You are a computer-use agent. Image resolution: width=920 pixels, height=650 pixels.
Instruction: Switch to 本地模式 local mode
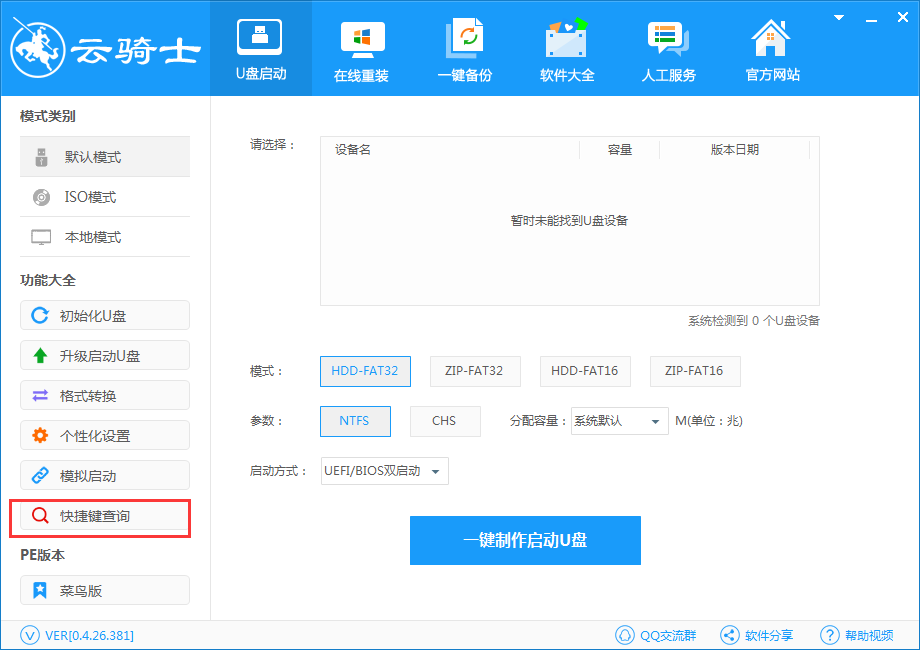[x=104, y=237]
